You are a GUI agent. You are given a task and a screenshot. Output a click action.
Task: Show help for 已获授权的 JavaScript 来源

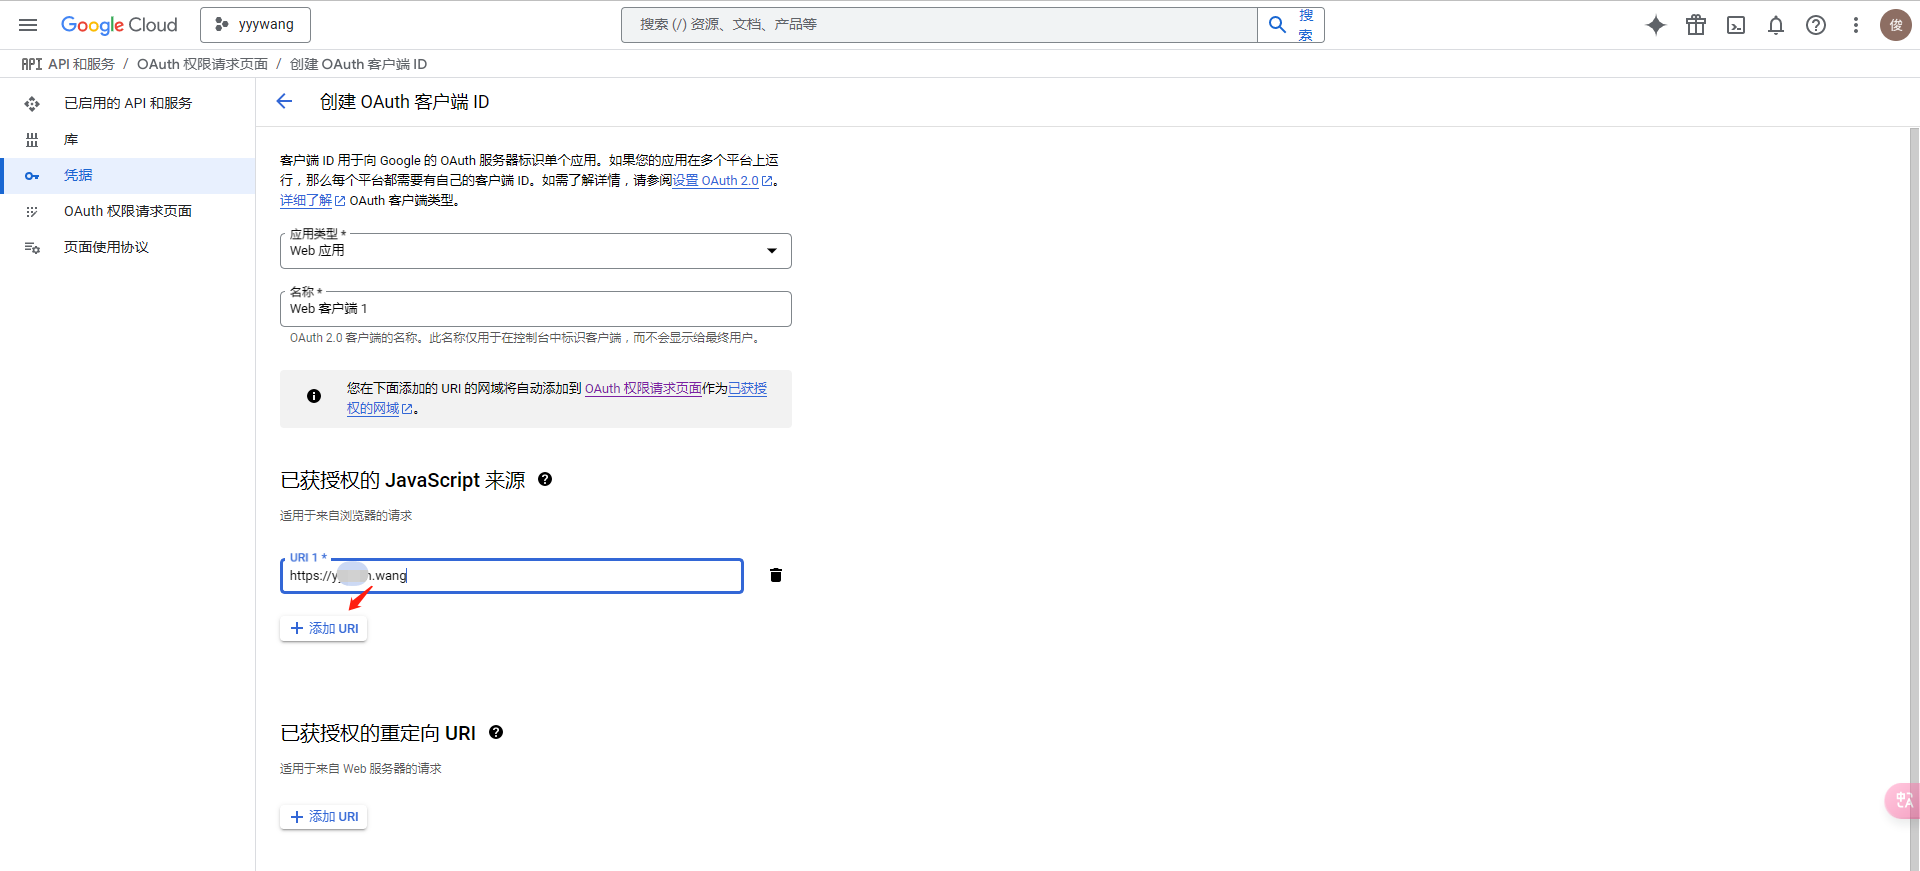tap(545, 479)
